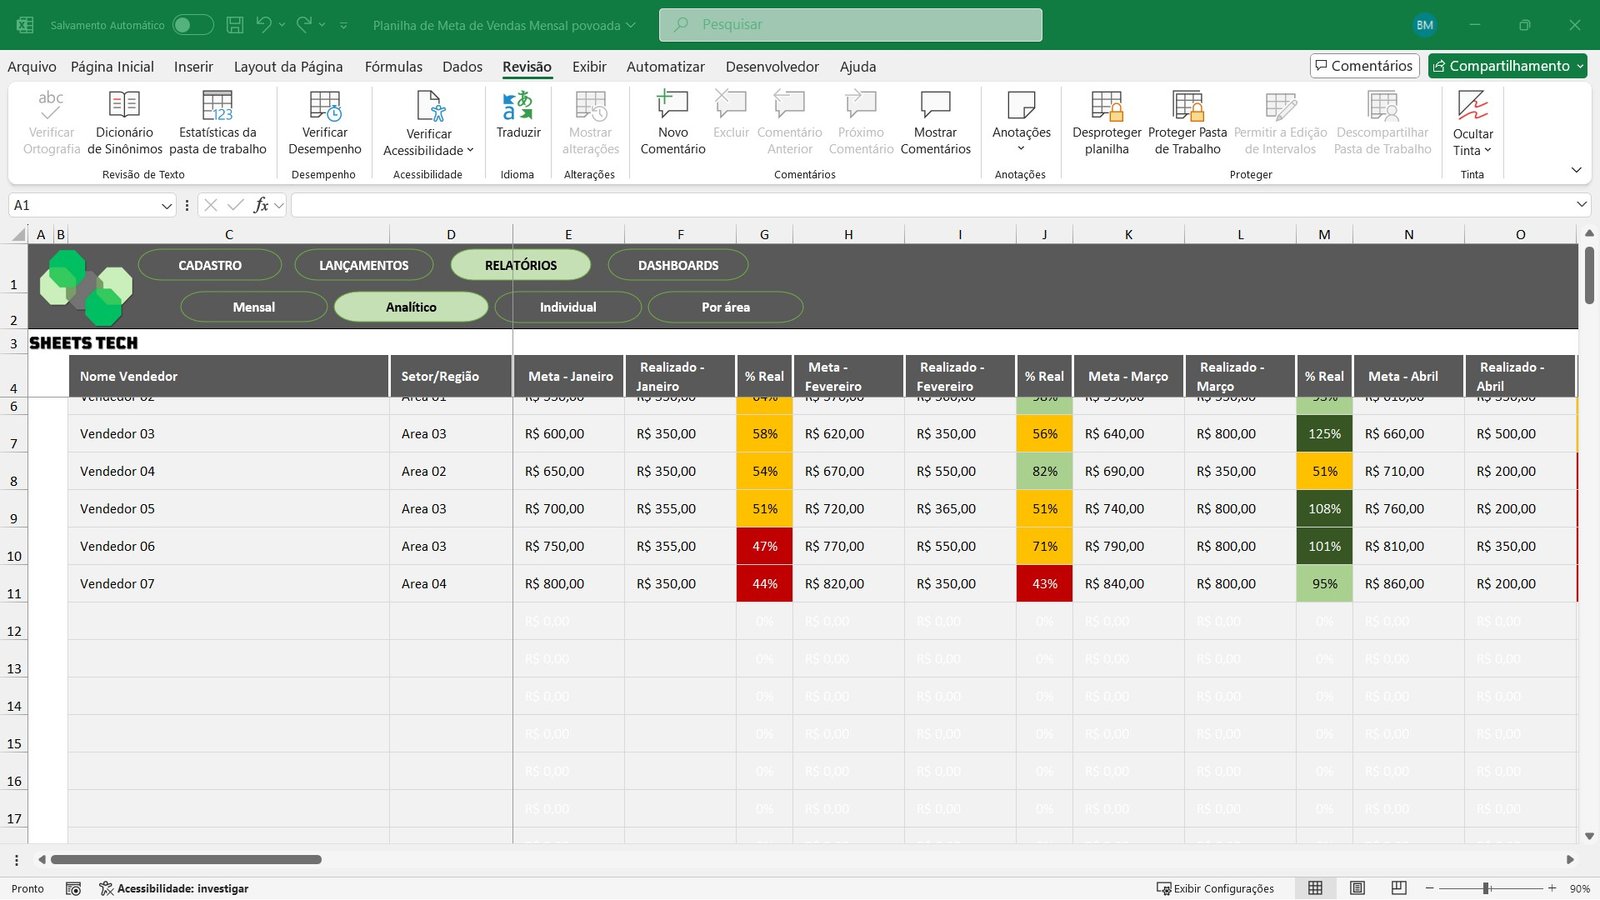Click the LANÇAMENTOS navigation button
Image resolution: width=1600 pixels, height=900 pixels.
(x=364, y=265)
